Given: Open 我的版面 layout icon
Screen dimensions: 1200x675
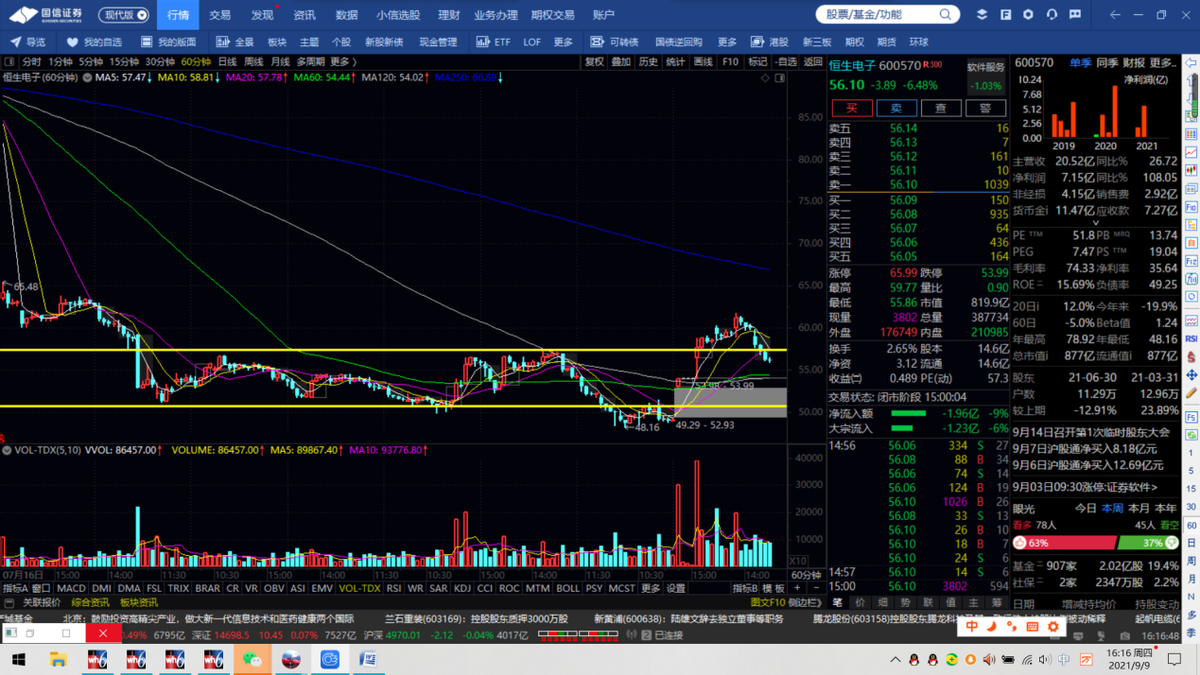Looking at the screenshot, I should click(147, 42).
